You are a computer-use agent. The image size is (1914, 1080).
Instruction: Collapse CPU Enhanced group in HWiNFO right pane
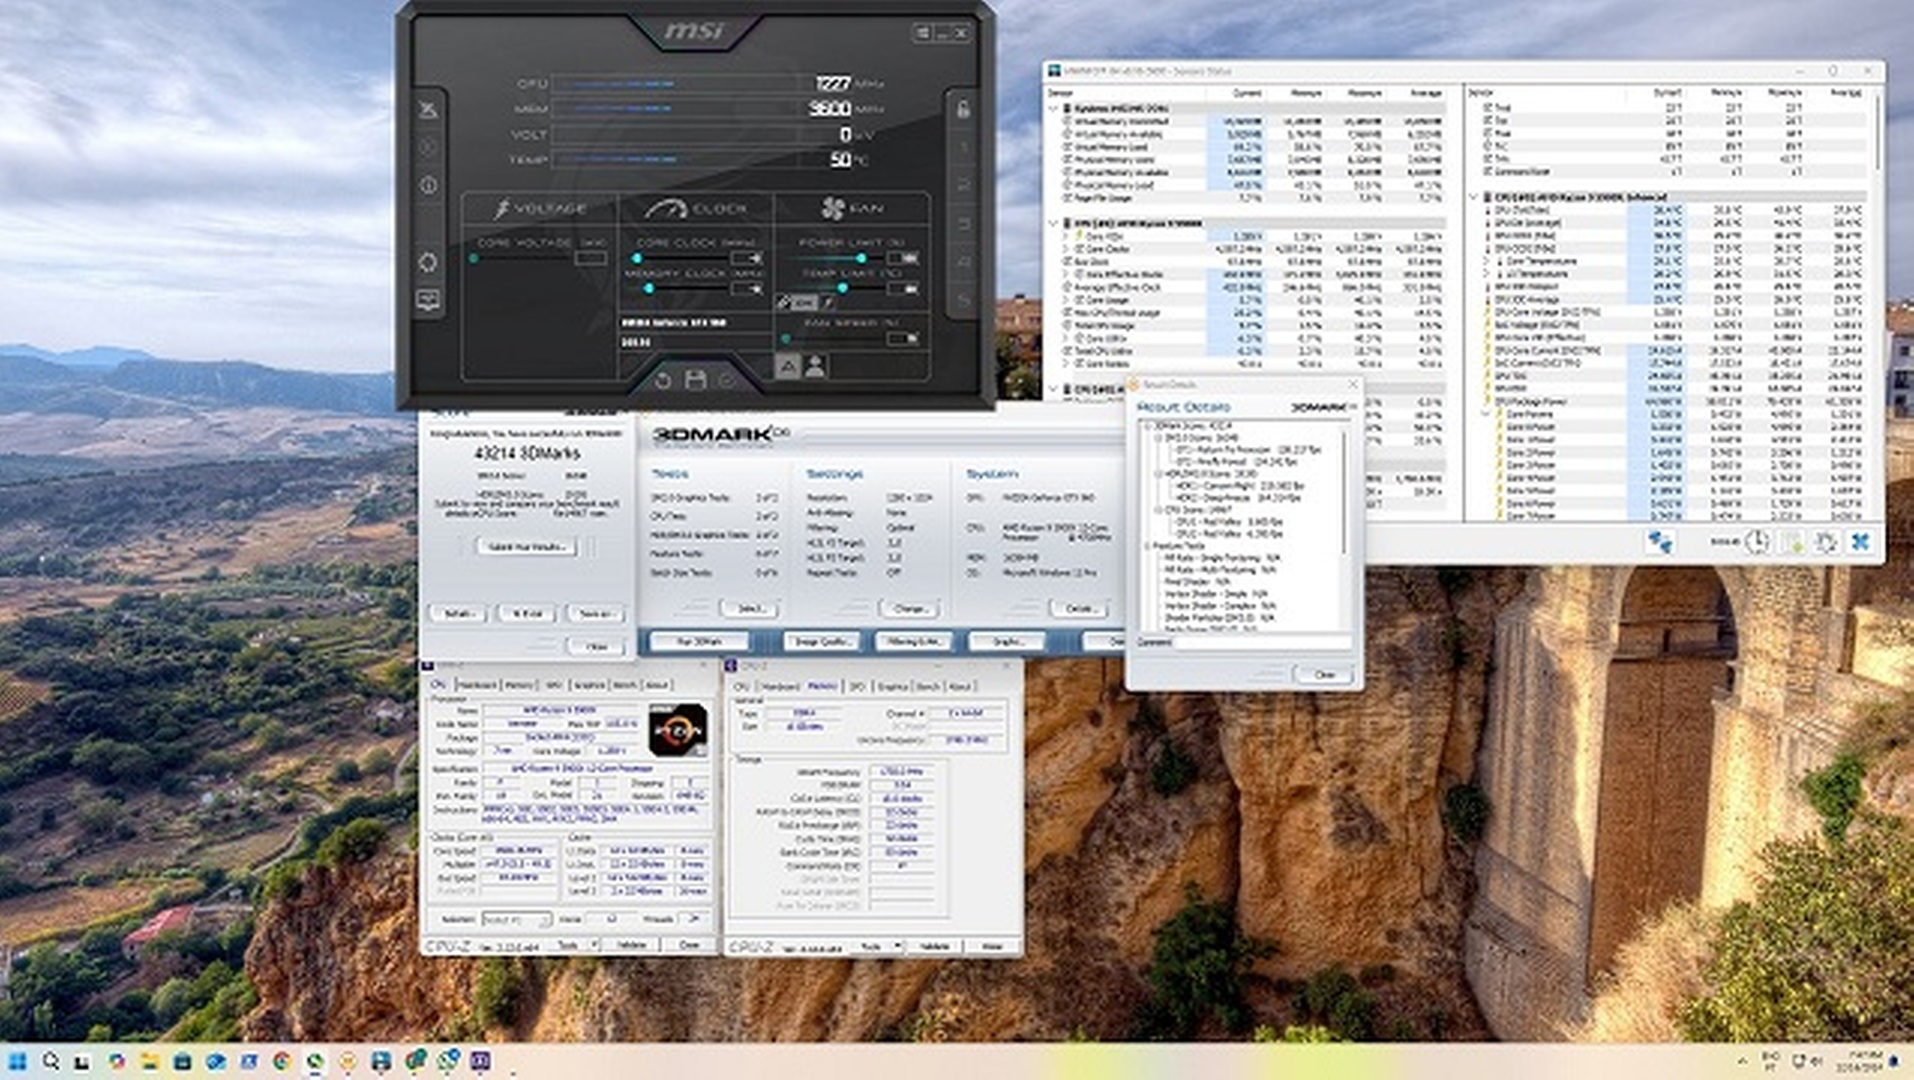pyautogui.click(x=1474, y=197)
